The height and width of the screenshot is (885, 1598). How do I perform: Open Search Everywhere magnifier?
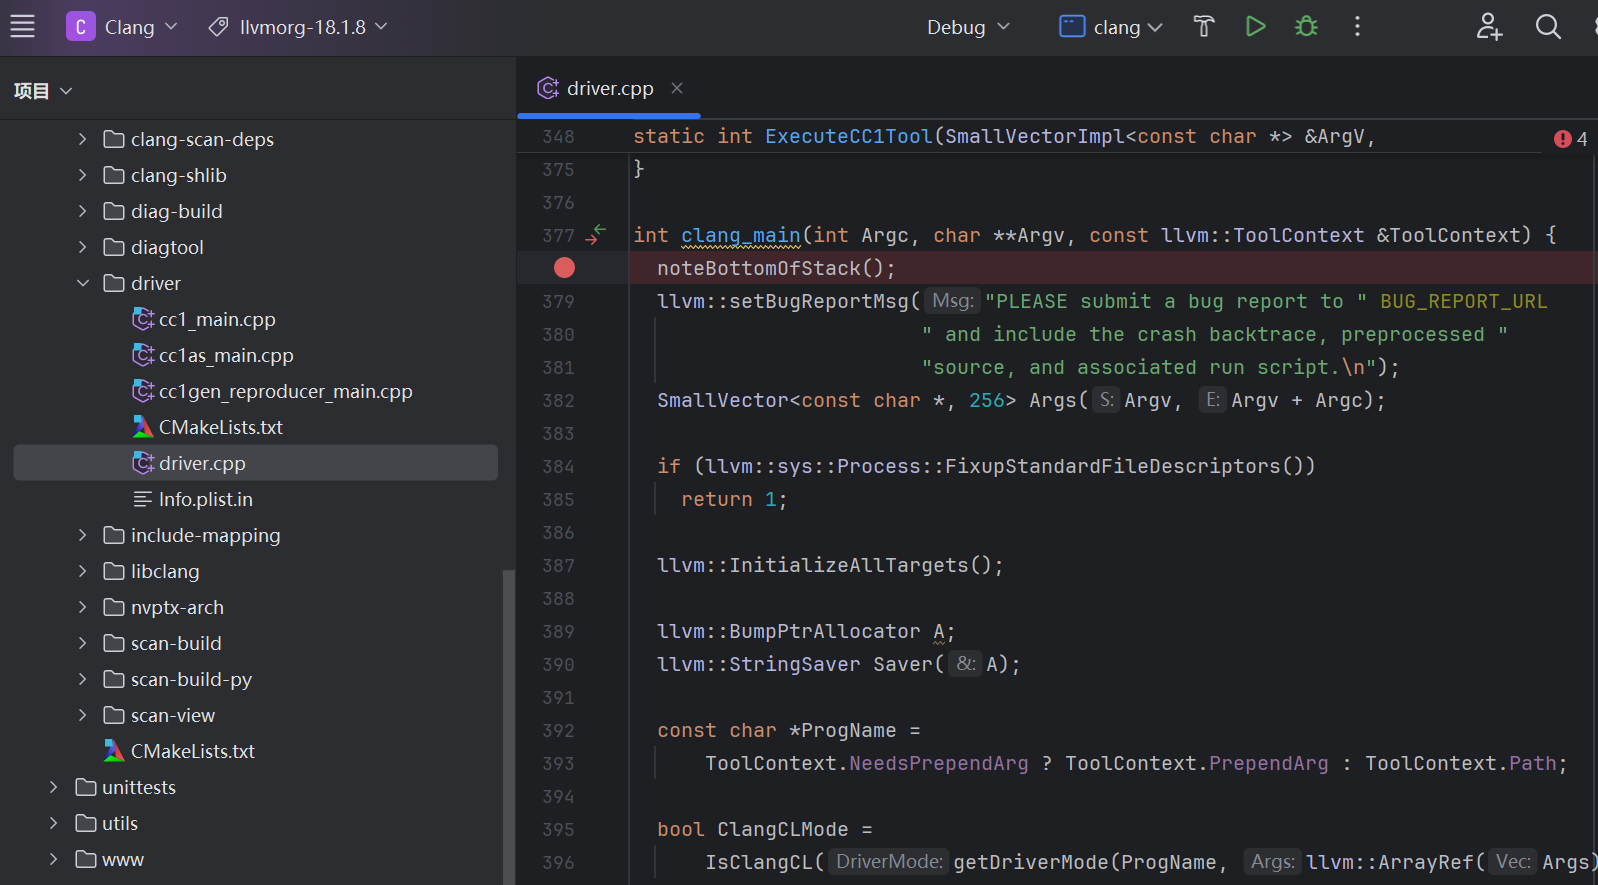tap(1548, 27)
